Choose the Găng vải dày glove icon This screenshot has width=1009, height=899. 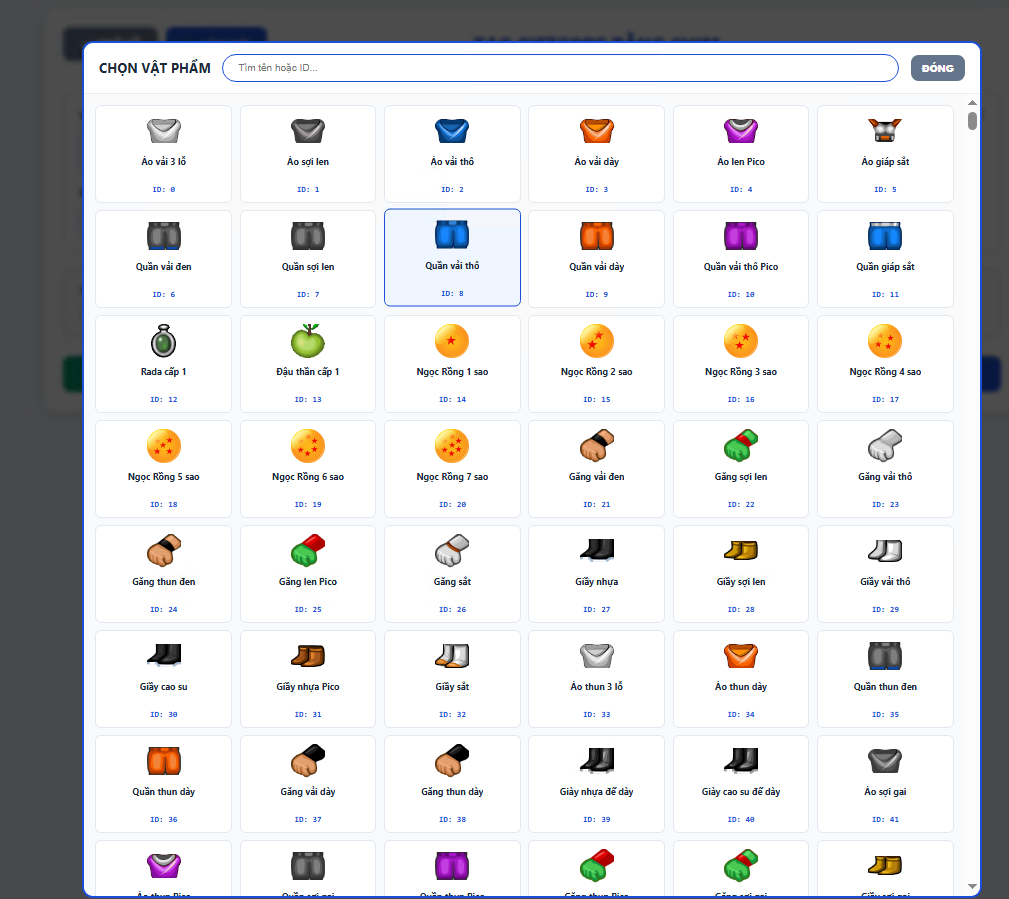point(308,761)
